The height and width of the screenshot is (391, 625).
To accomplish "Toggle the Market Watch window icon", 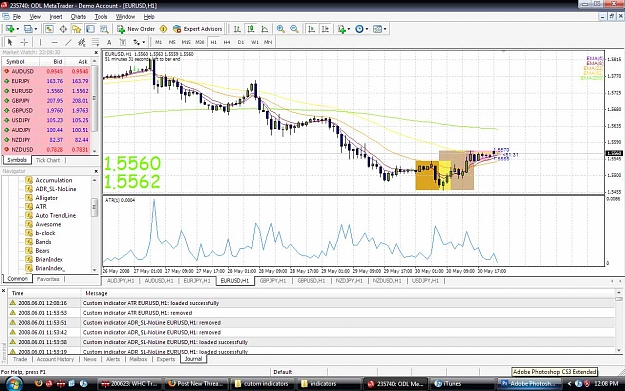I will [49, 29].
